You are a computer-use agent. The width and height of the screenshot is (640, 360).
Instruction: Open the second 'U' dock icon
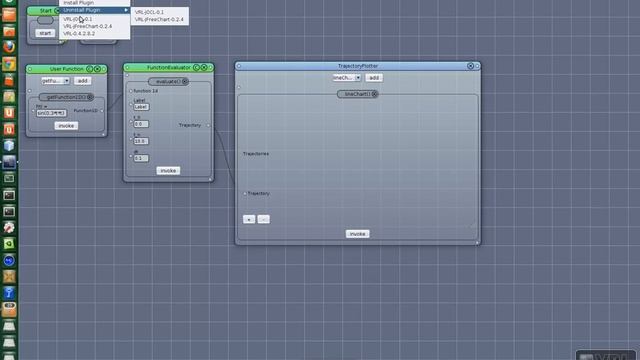9,129
